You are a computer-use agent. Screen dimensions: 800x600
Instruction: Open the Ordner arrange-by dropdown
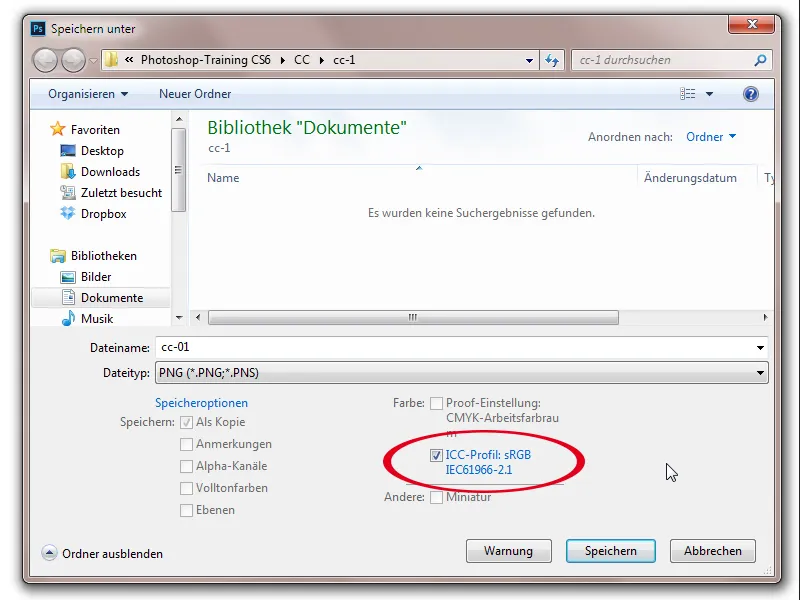click(x=711, y=137)
